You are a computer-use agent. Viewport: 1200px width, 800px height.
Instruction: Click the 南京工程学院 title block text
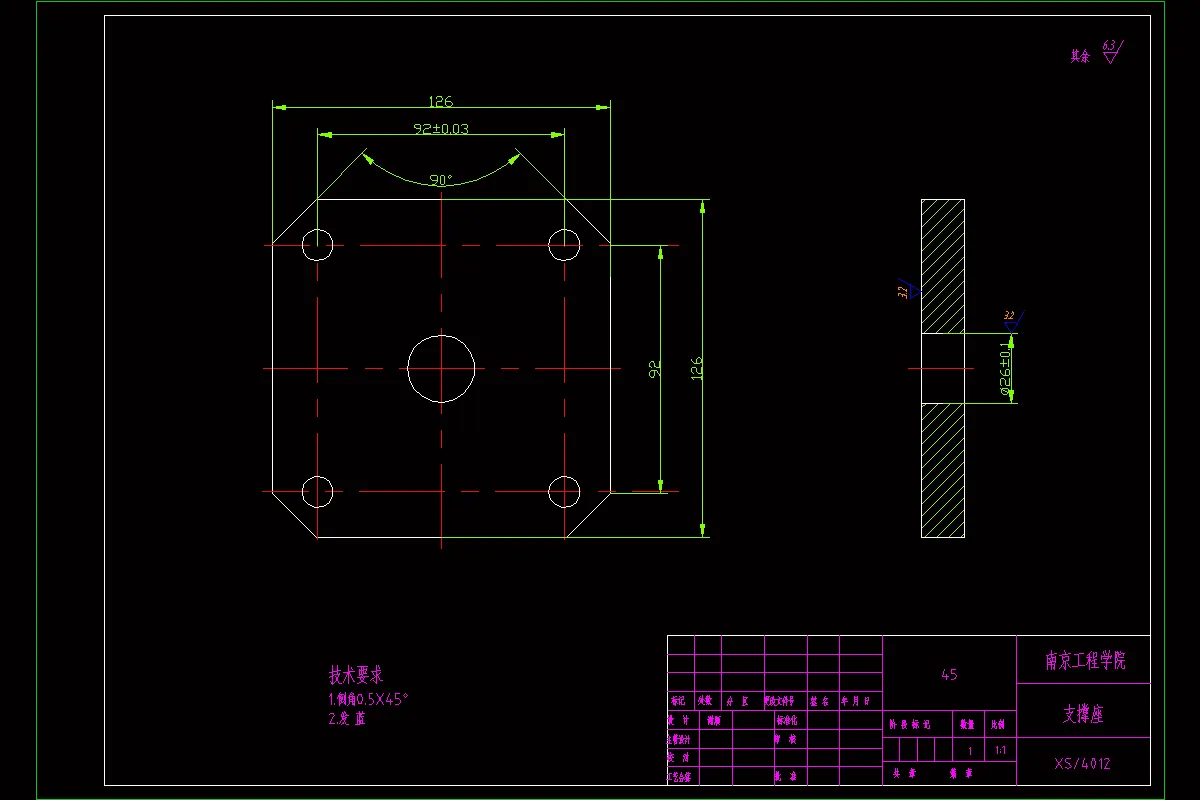(x=1086, y=661)
